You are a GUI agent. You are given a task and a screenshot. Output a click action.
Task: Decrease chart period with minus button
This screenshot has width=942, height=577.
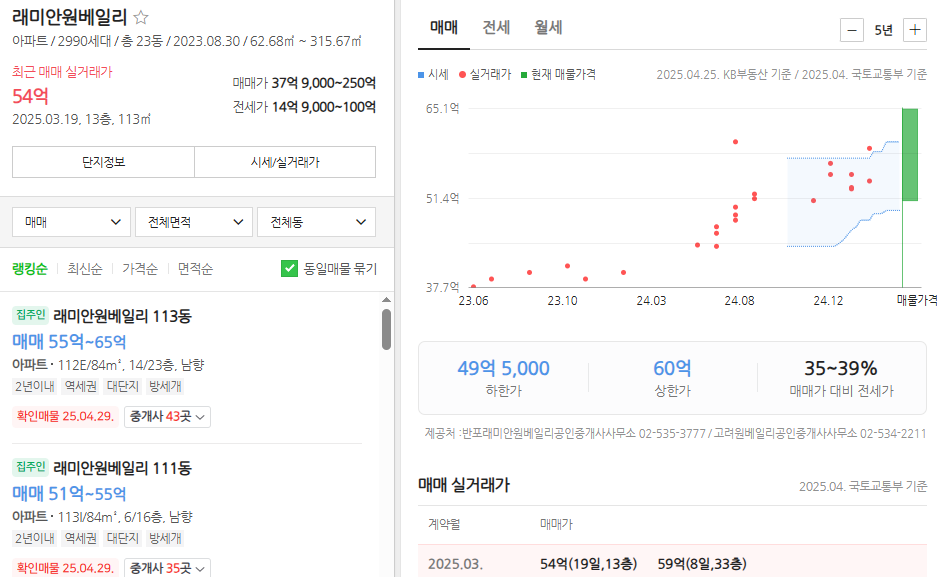pos(851,30)
